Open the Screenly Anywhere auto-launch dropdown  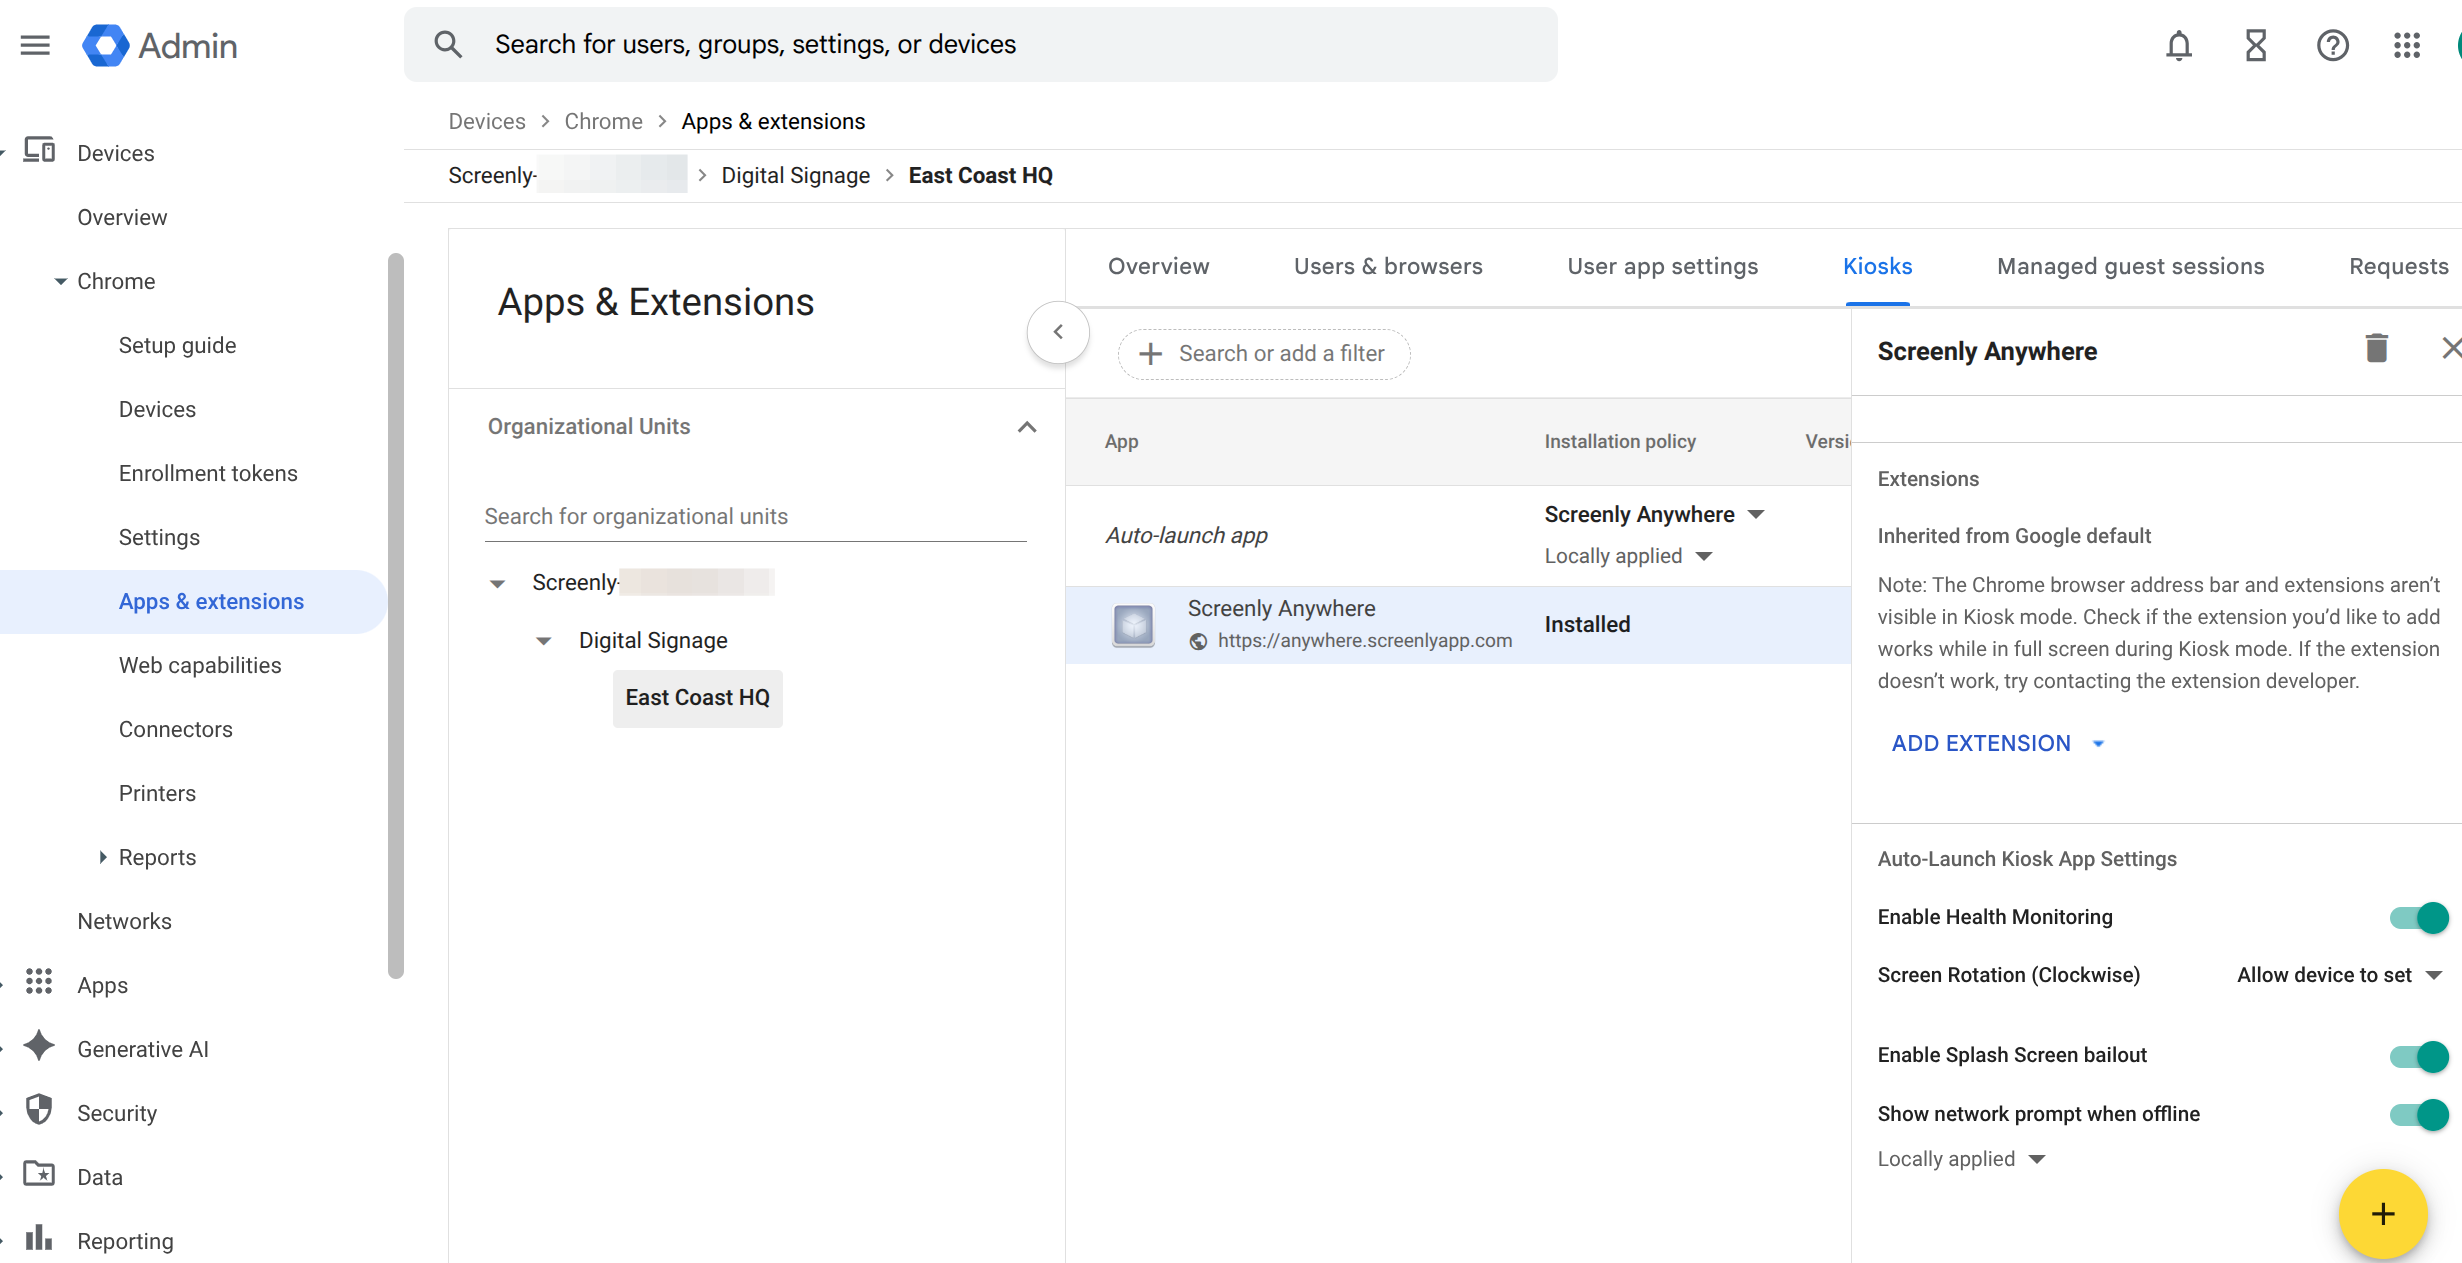(1655, 514)
